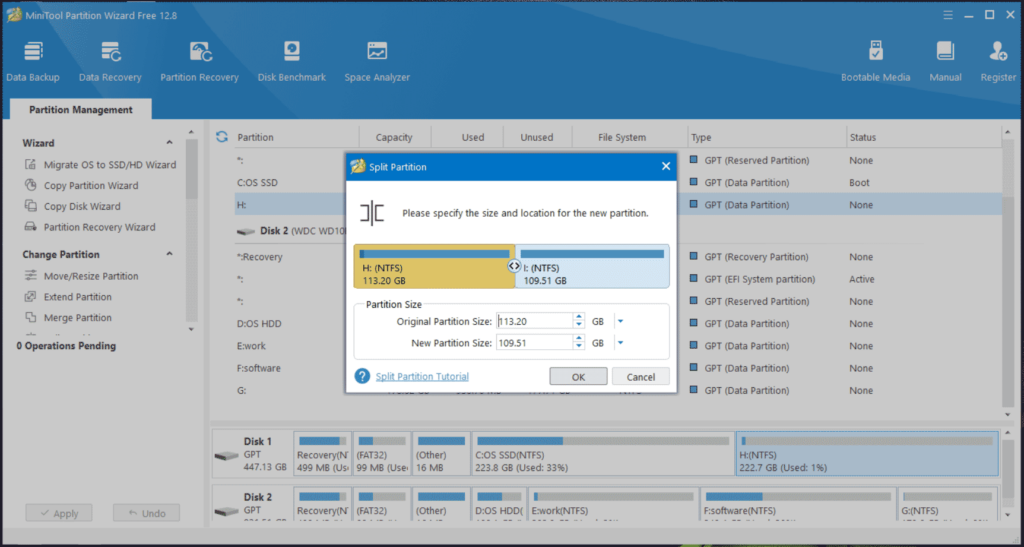Collapse the Wizard section
The height and width of the screenshot is (547, 1024).
[x=170, y=143]
